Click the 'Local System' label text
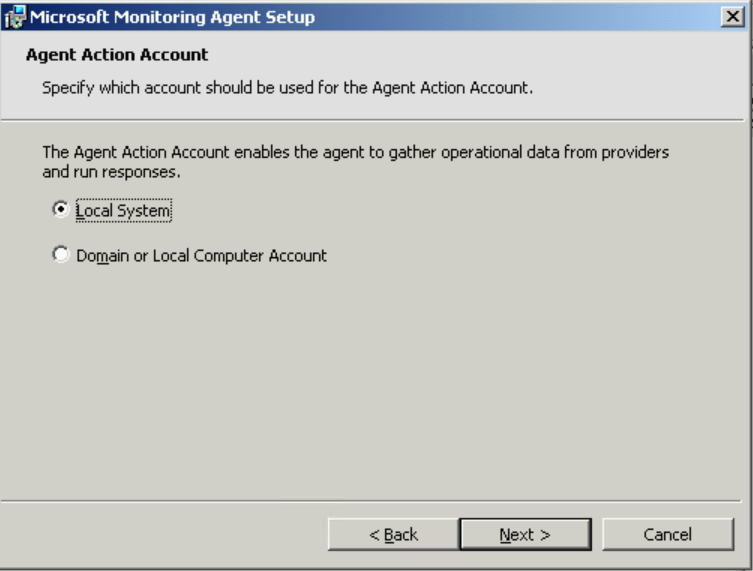The height and width of the screenshot is (571, 753). tap(123, 210)
